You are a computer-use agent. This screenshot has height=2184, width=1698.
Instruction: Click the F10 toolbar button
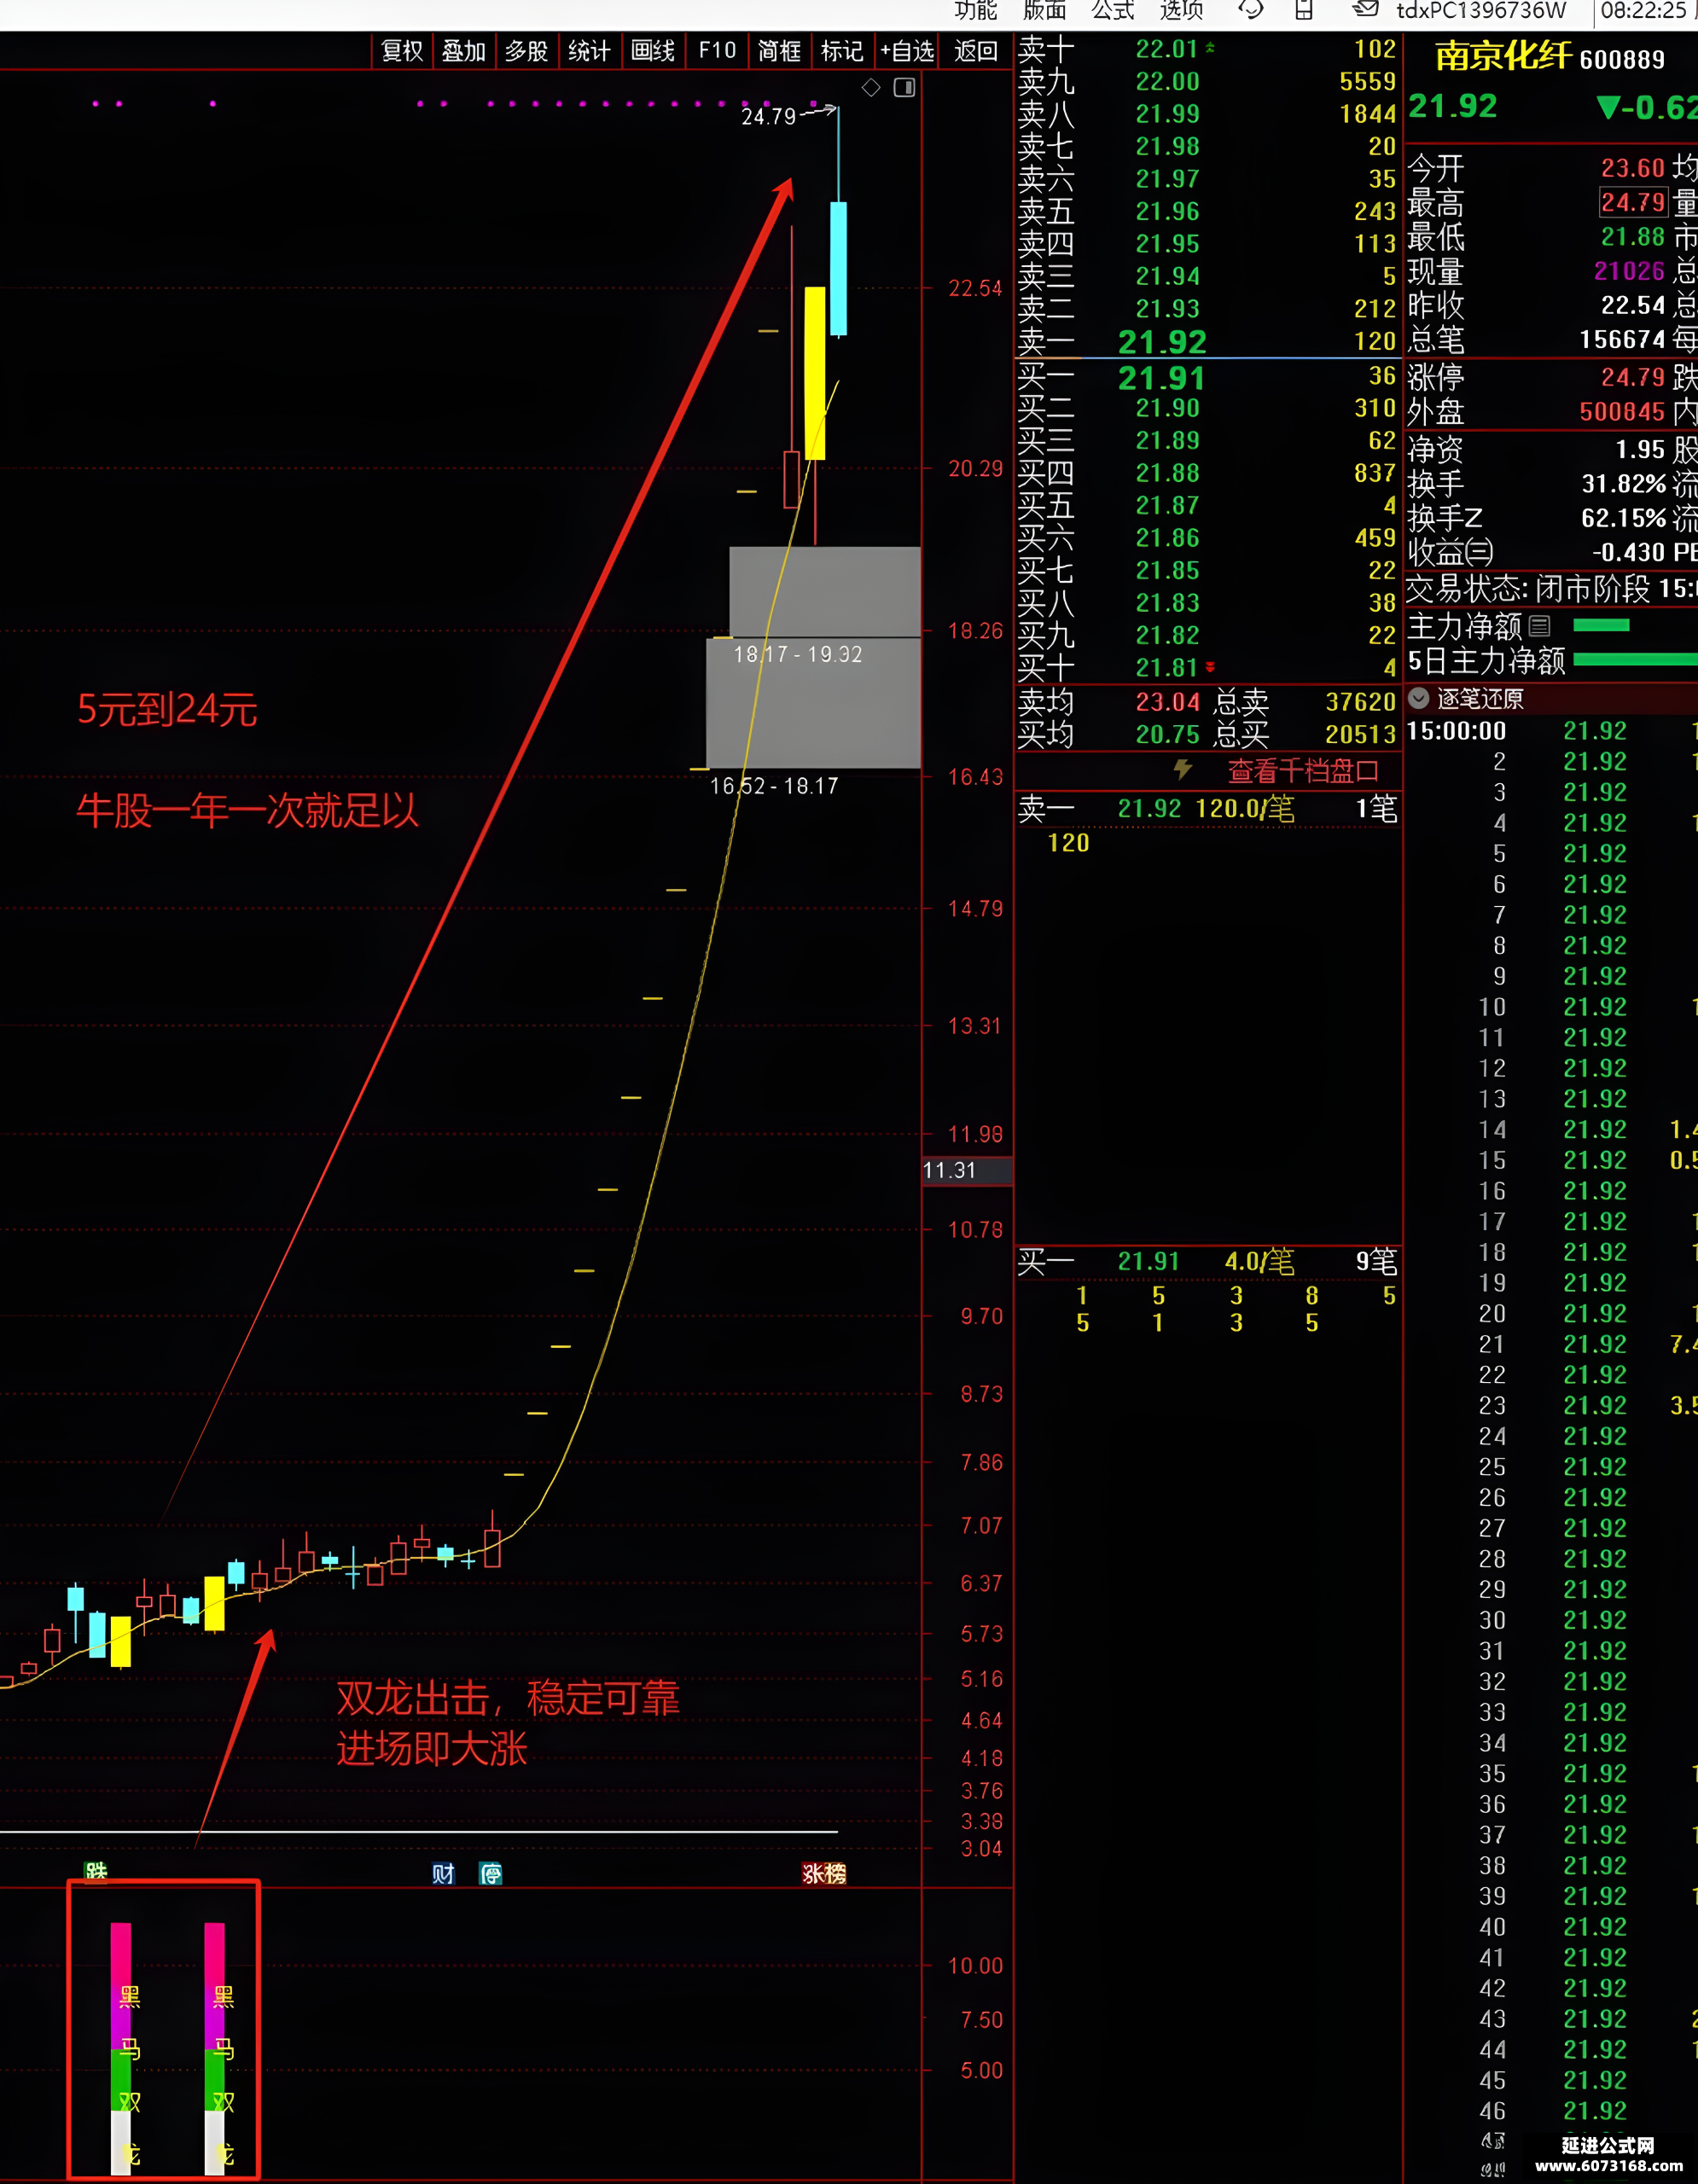(717, 51)
